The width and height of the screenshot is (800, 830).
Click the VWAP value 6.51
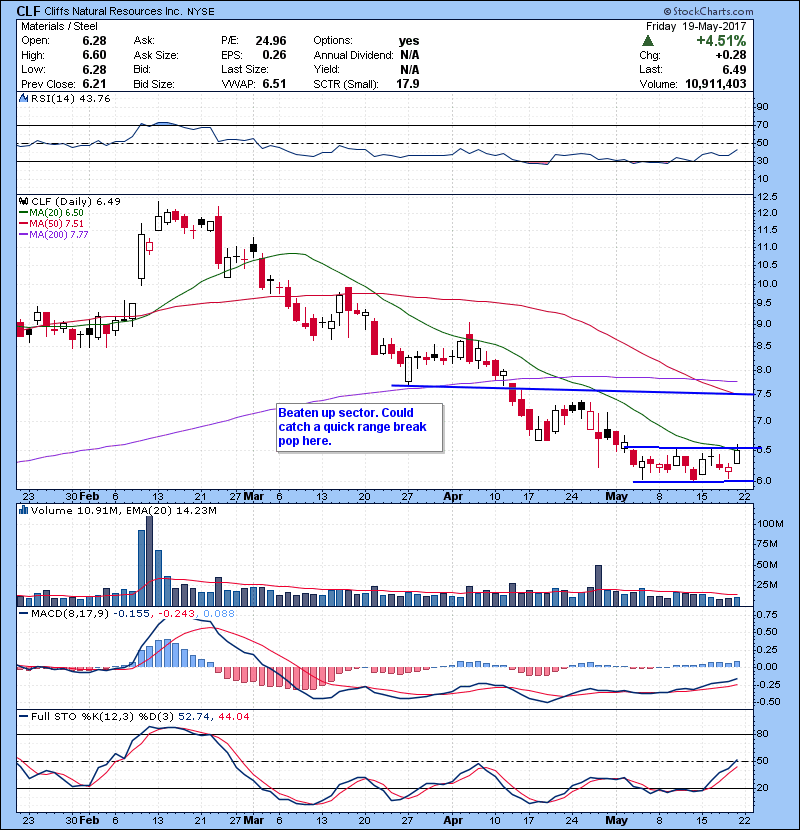[x=274, y=84]
